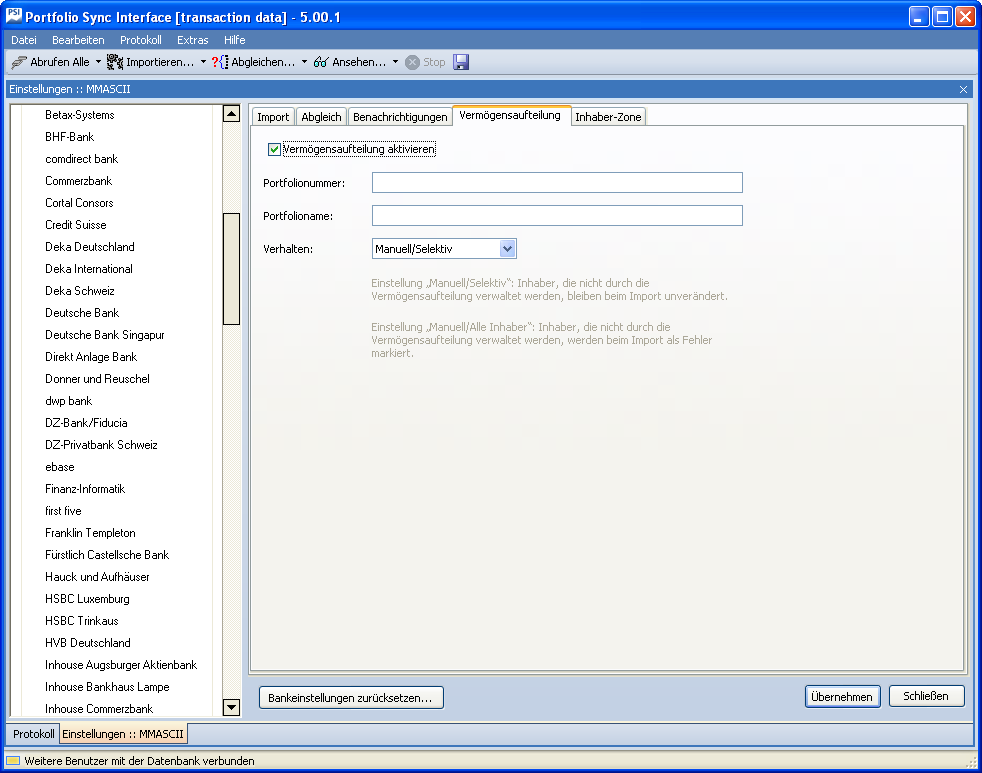Expand the Importieren dropdown arrow
The height and width of the screenshot is (773, 982).
tap(203, 62)
